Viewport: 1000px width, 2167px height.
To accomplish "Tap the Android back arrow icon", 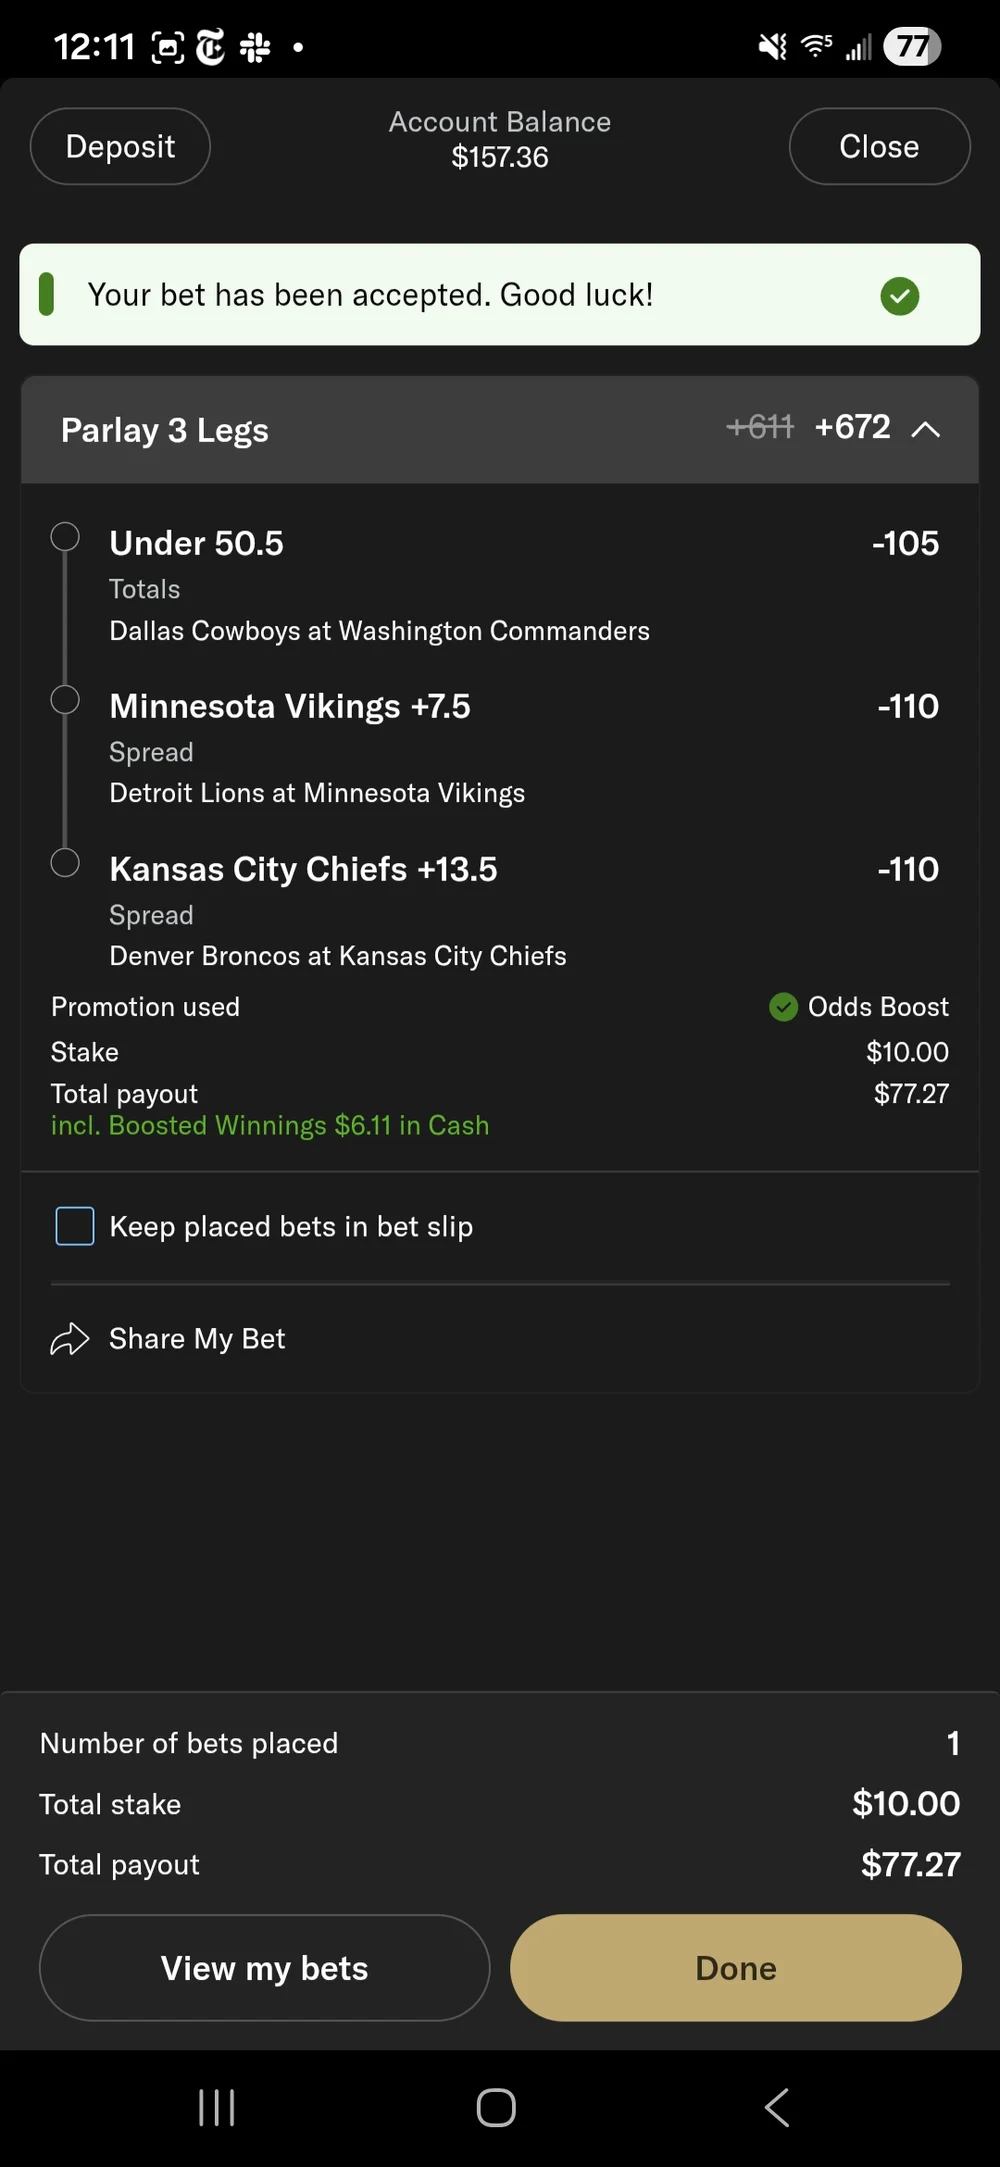I will pos(777,2107).
